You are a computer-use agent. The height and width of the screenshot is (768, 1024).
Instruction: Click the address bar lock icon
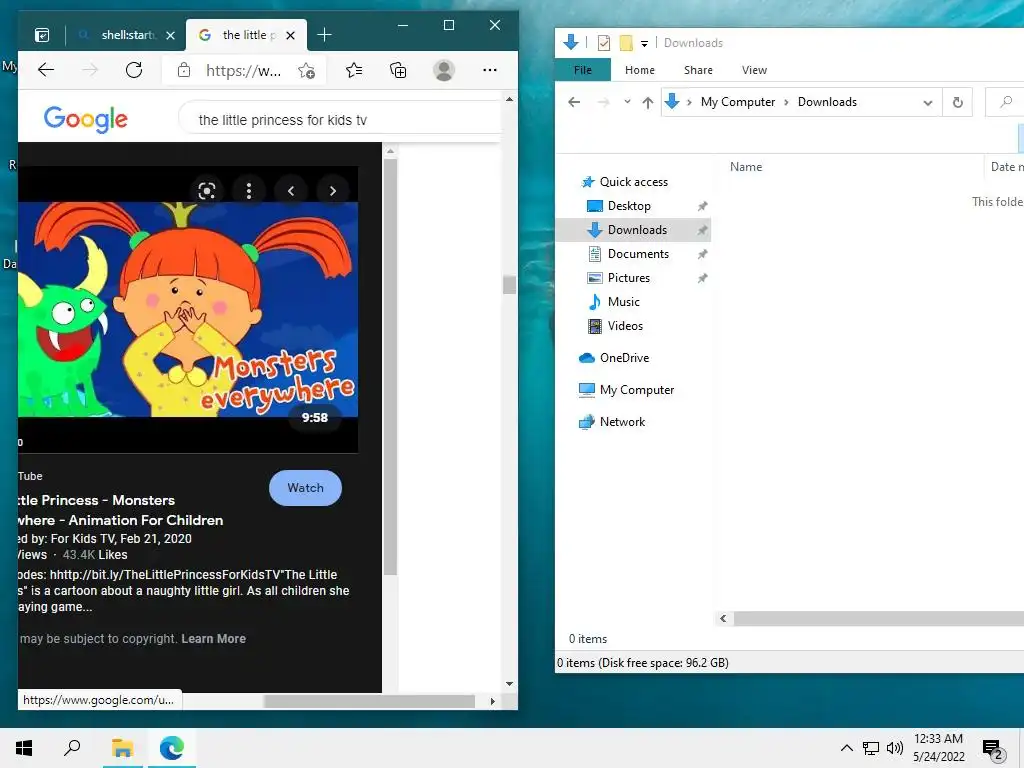pyautogui.click(x=184, y=70)
